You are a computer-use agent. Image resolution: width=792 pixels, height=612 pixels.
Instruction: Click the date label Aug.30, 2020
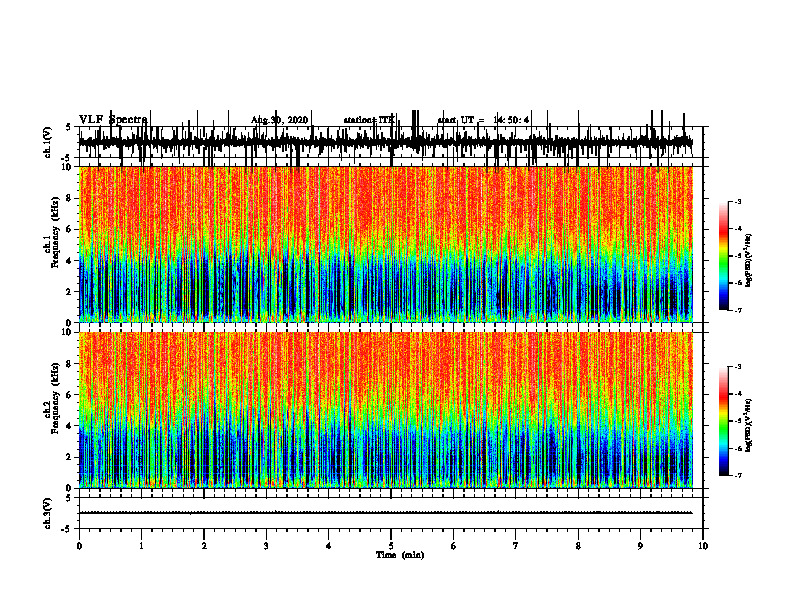[x=279, y=120]
